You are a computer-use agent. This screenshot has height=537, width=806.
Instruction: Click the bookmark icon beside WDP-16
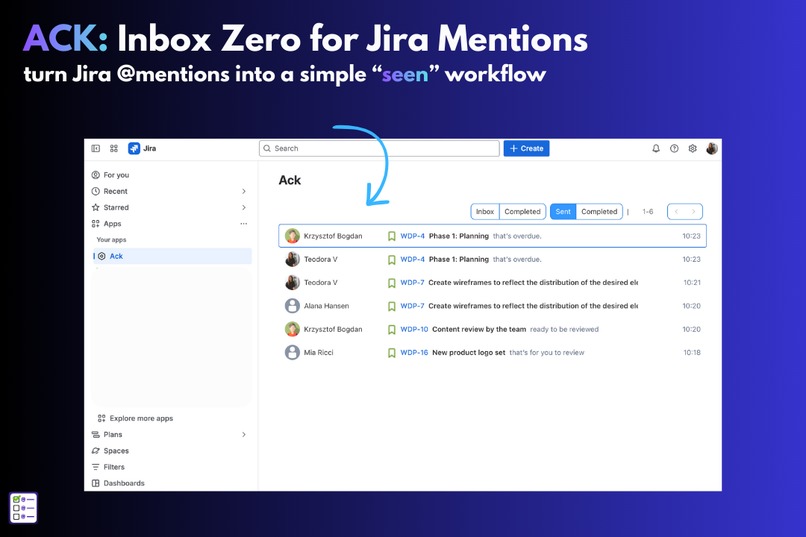click(x=392, y=353)
